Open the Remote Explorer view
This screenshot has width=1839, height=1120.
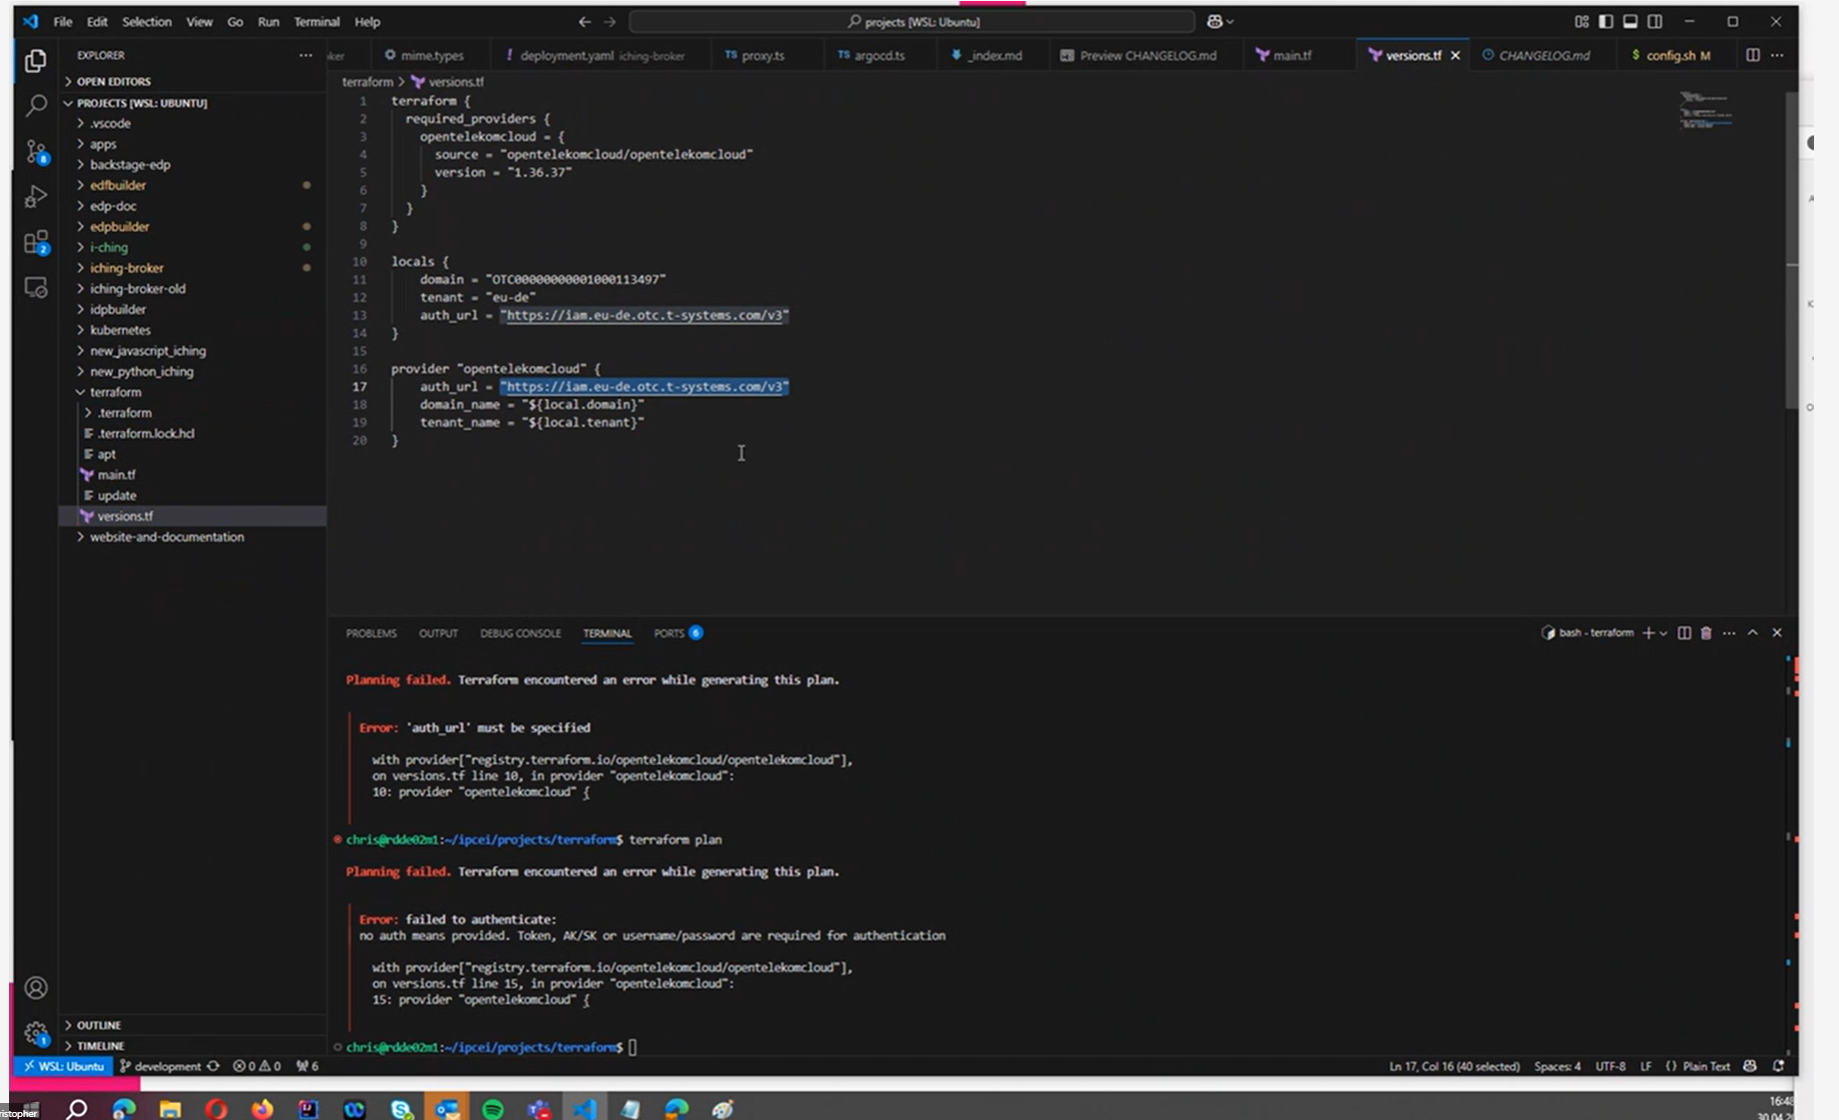36,288
